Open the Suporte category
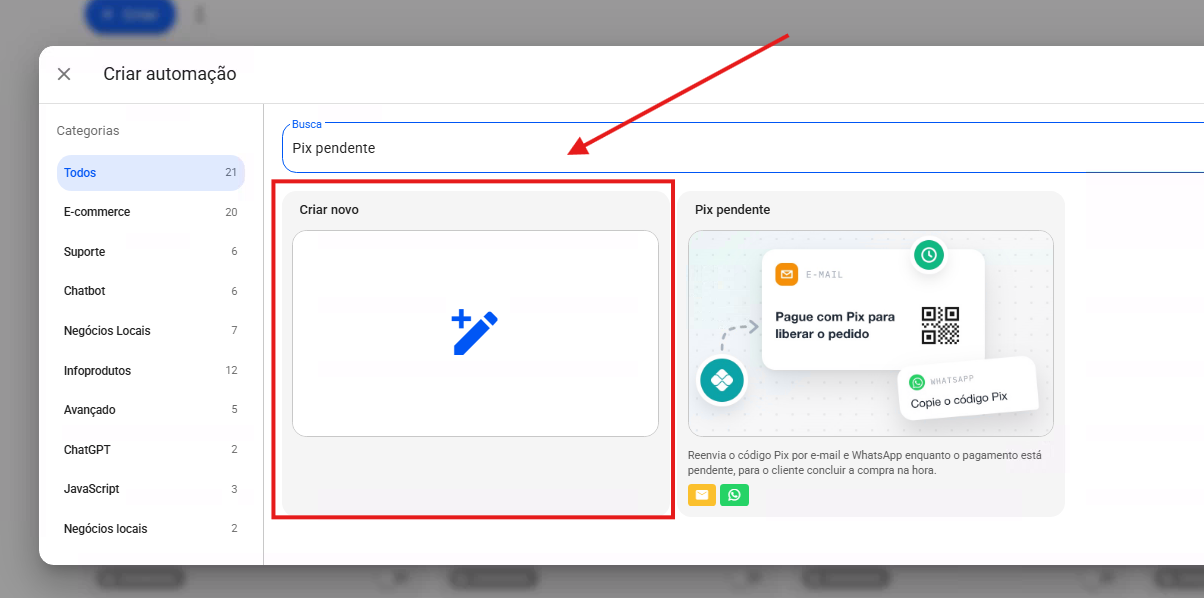The height and width of the screenshot is (598, 1204). 151,252
